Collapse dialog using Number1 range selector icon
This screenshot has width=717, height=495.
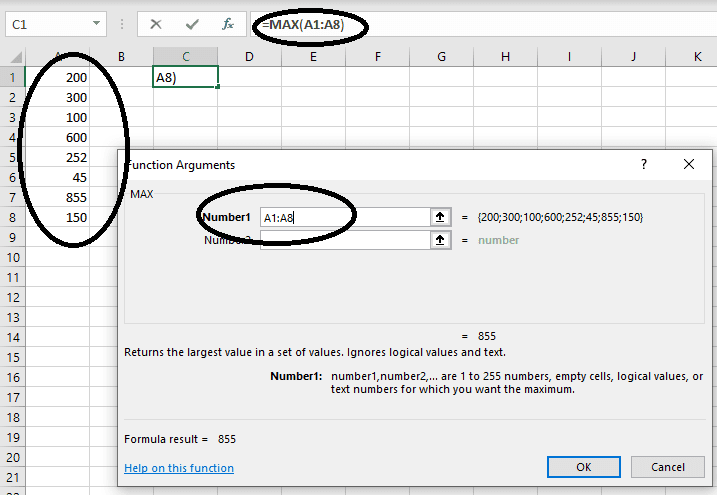pos(439,217)
